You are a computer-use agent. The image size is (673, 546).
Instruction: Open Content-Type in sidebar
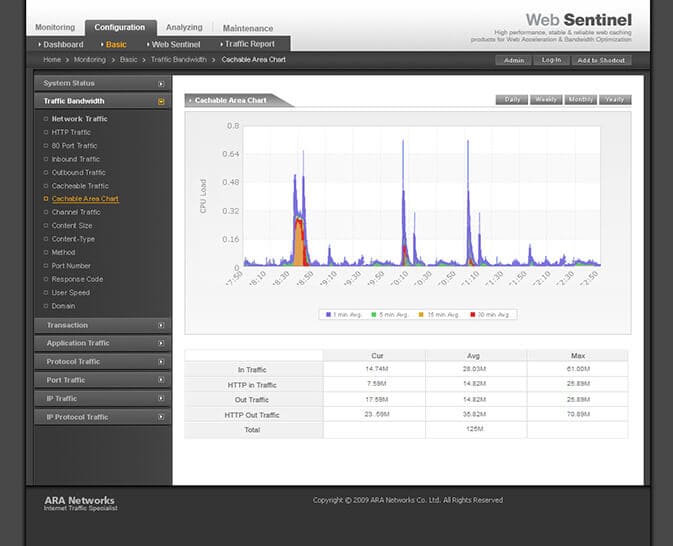tap(73, 239)
